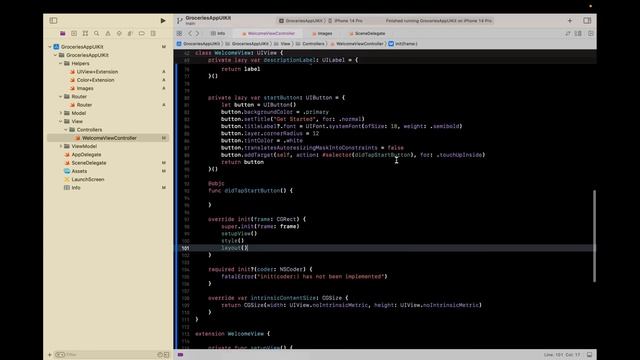Select Color+Extension file in navigator
Image resolution: width=640 pixels, height=360 pixels.
point(95,80)
